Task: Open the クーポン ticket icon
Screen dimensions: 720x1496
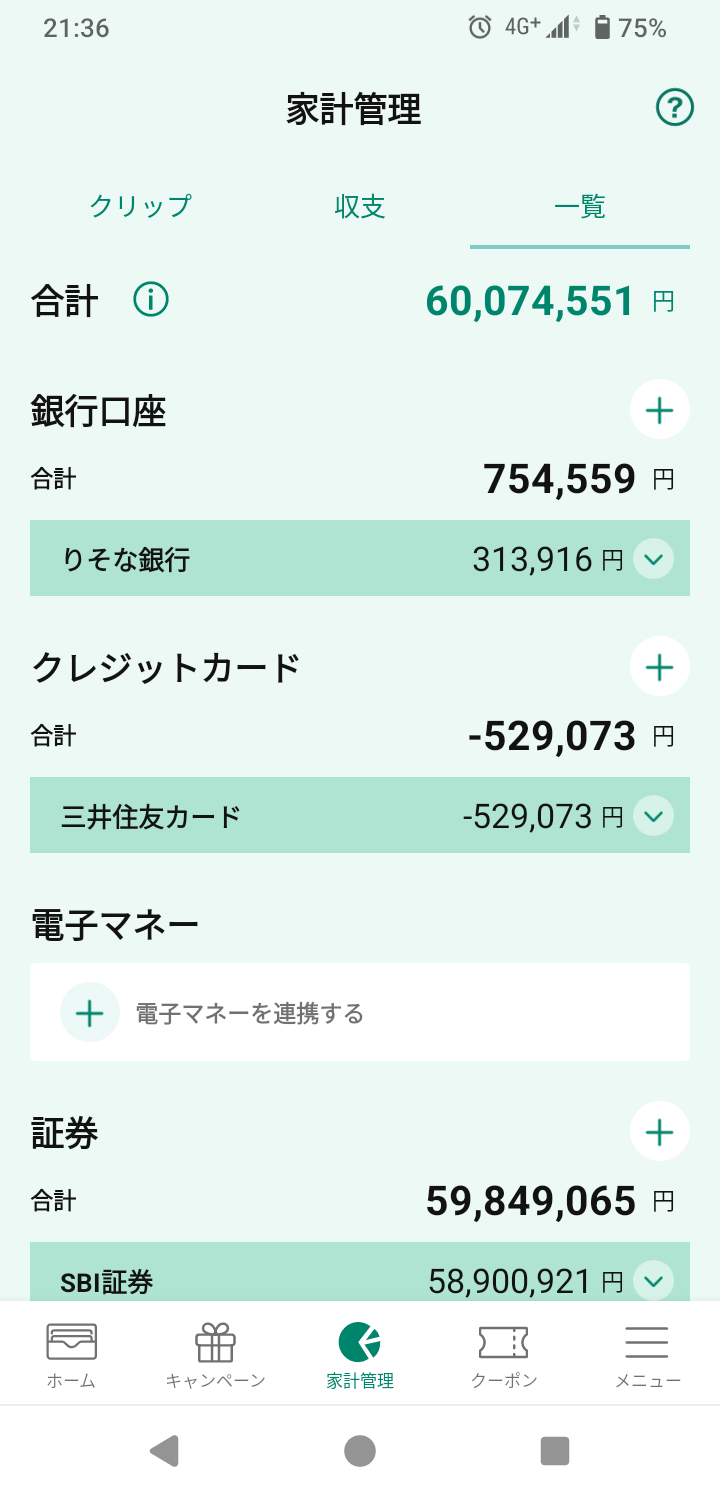Action: coord(503,1342)
